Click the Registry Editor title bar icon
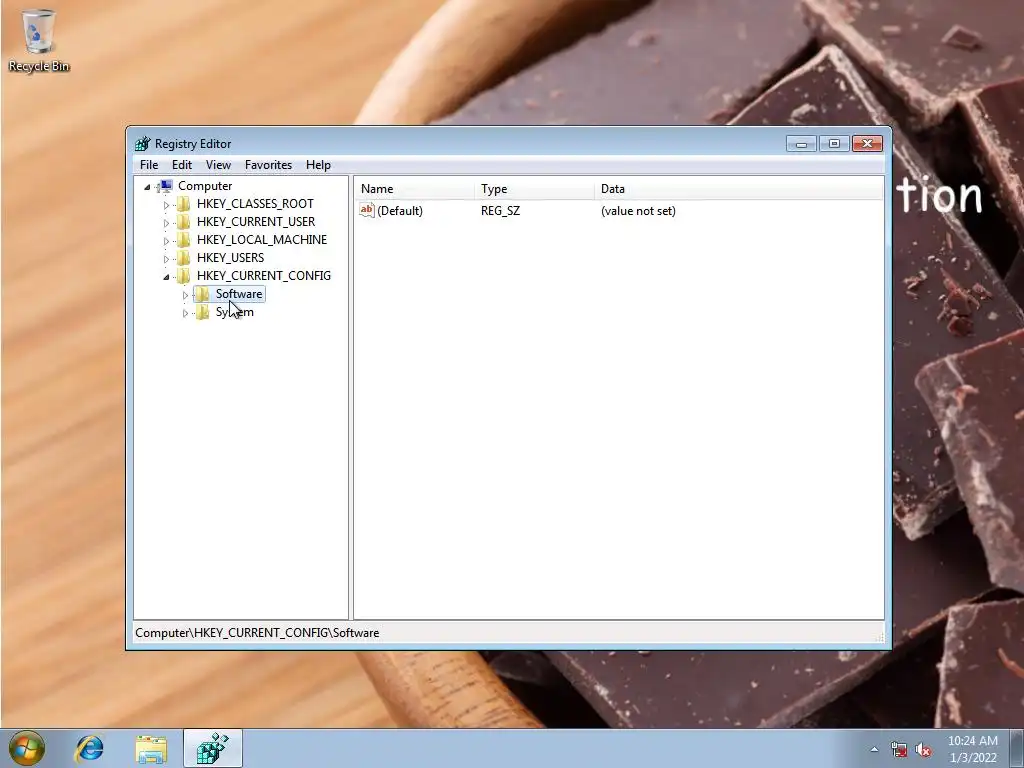The width and height of the screenshot is (1024, 768). coord(142,144)
